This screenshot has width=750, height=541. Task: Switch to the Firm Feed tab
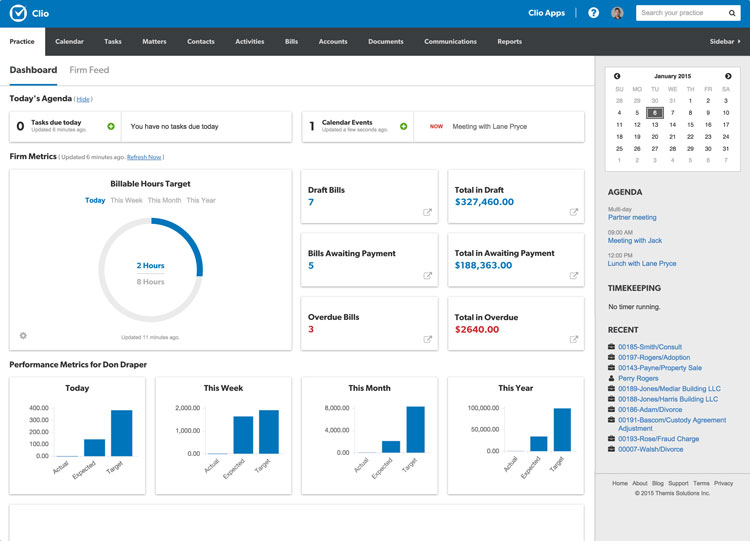(x=89, y=70)
